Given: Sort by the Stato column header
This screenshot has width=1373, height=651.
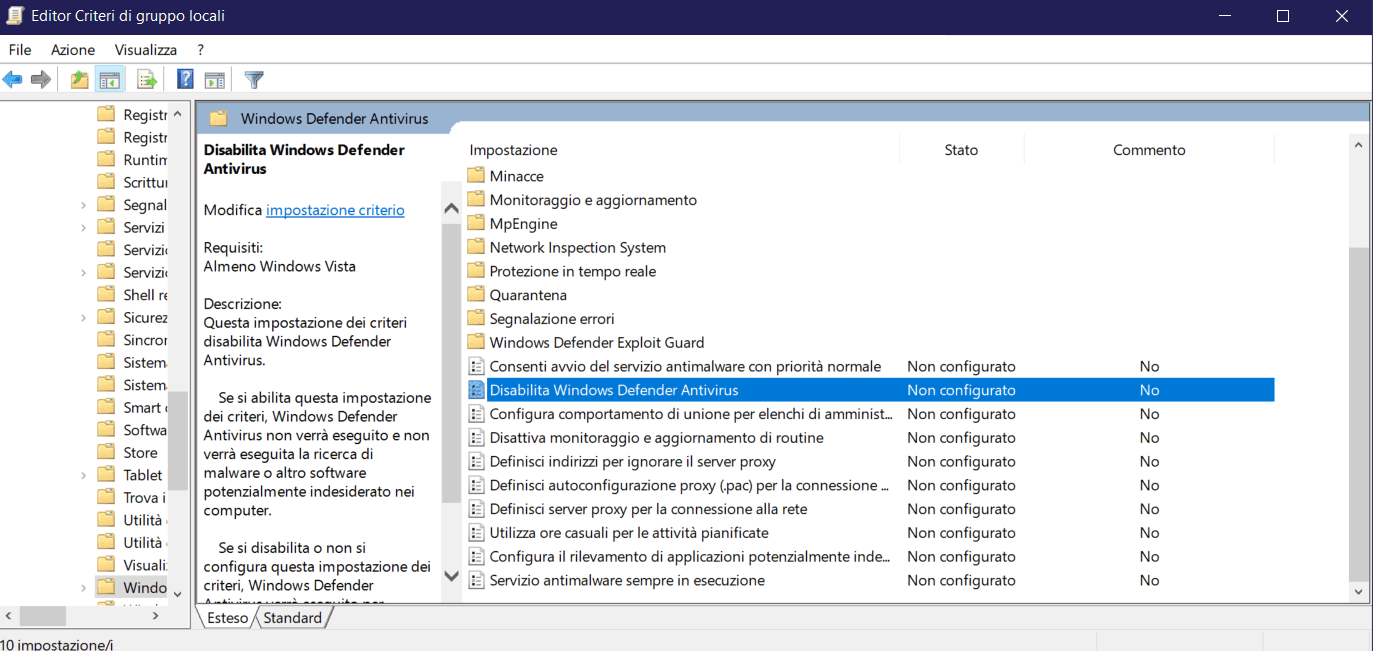Looking at the screenshot, I should pos(961,150).
